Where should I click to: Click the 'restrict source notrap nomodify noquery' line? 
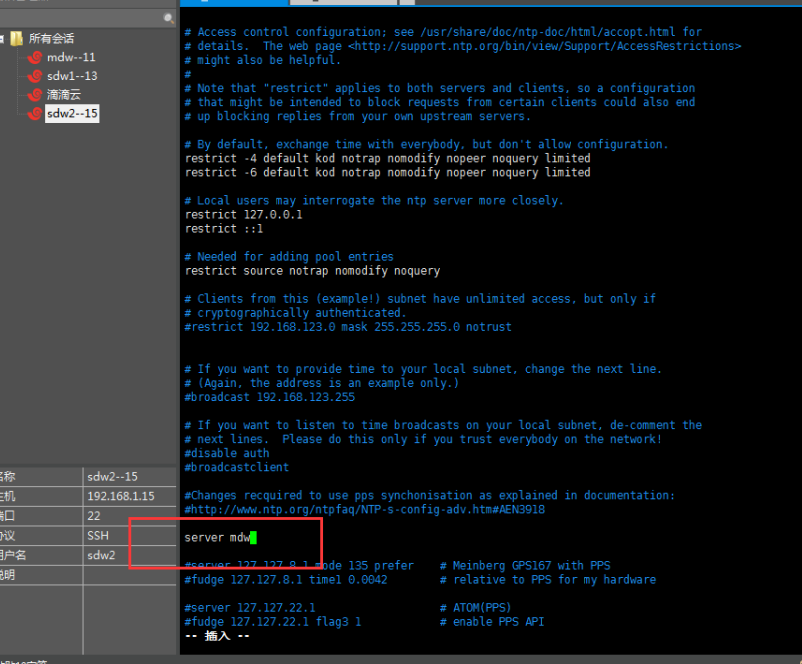point(313,271)
